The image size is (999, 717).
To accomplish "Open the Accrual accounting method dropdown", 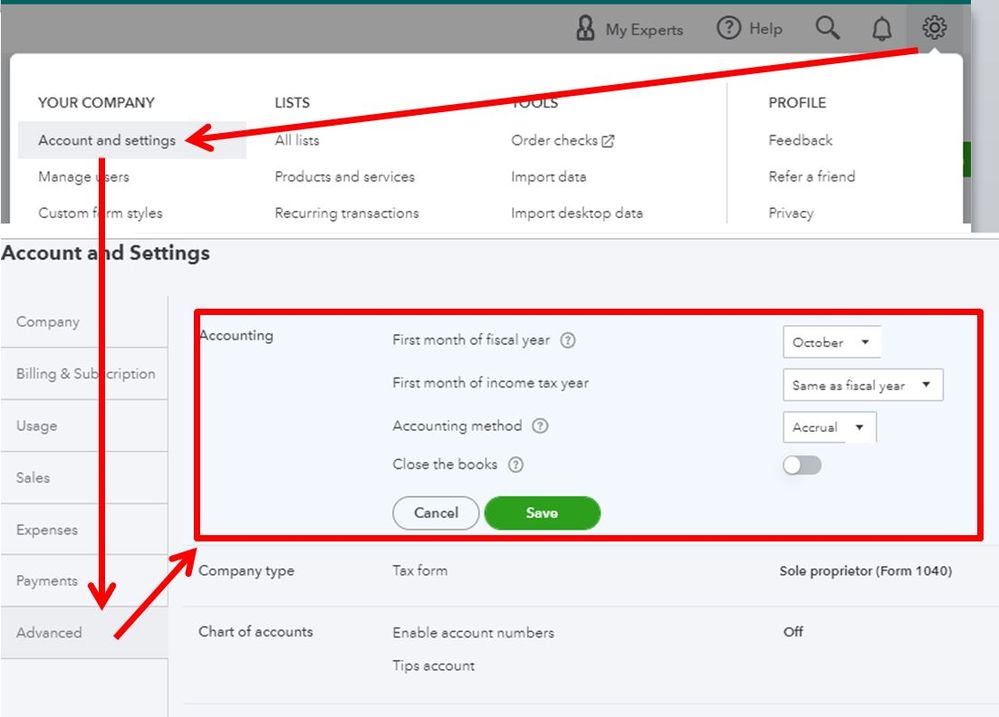I will click(x=828, y=427).
